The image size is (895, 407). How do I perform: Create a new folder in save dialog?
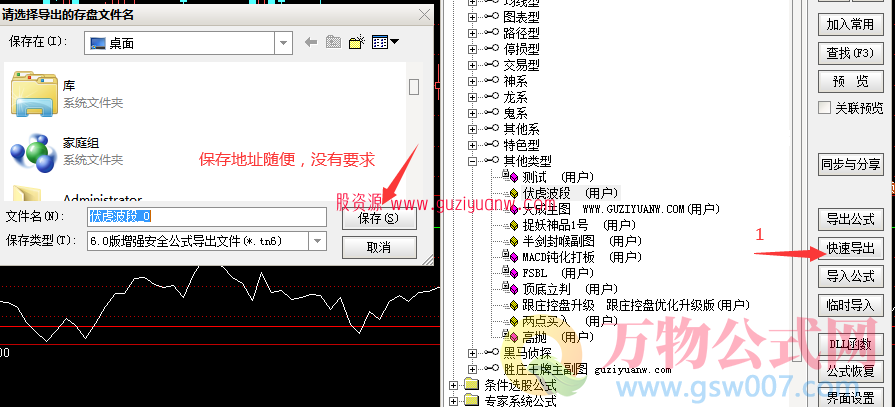357,42
